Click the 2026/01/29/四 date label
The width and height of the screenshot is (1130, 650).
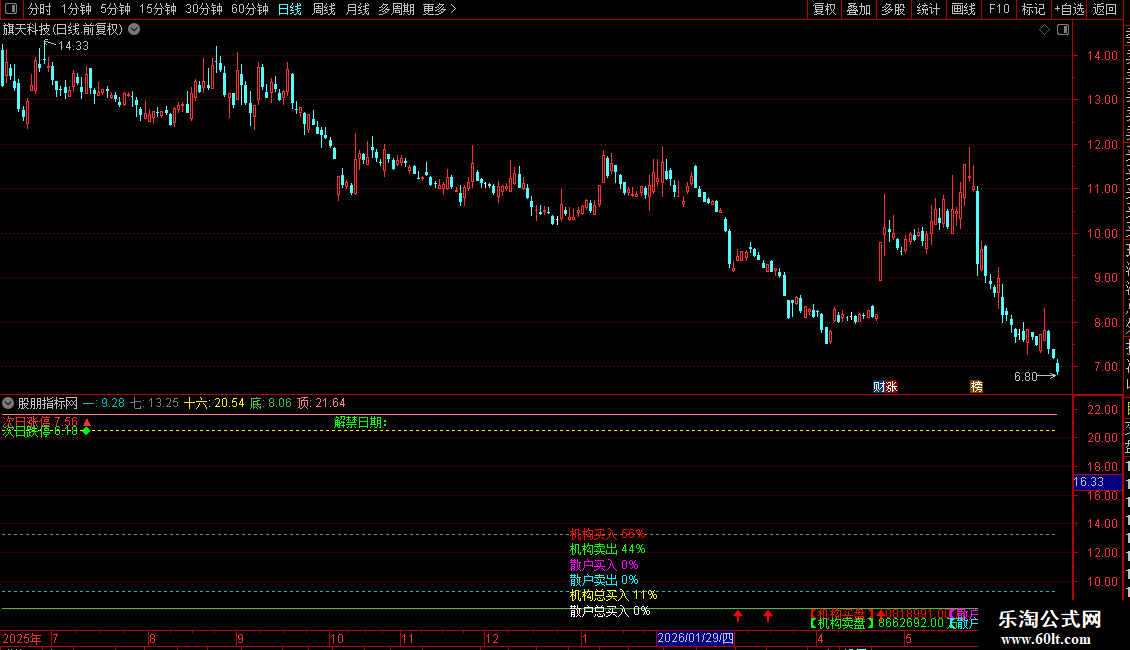point(695,638)
